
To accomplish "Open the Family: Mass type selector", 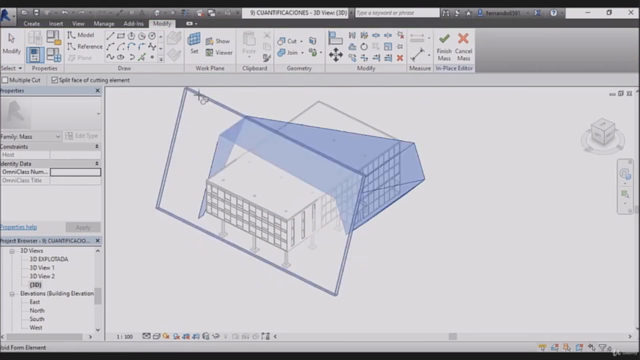I will coord(31,136).
